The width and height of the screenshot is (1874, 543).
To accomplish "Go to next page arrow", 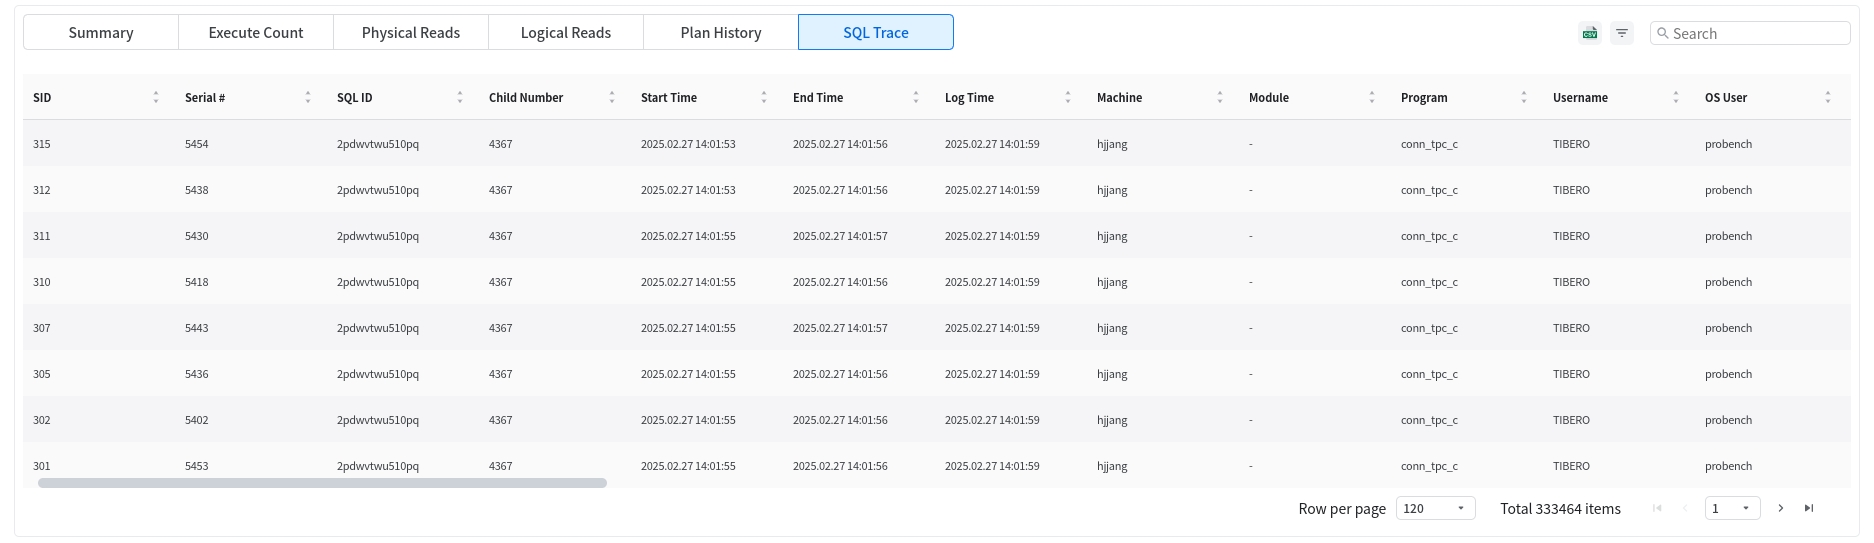I will click(x=1781, y=508).
